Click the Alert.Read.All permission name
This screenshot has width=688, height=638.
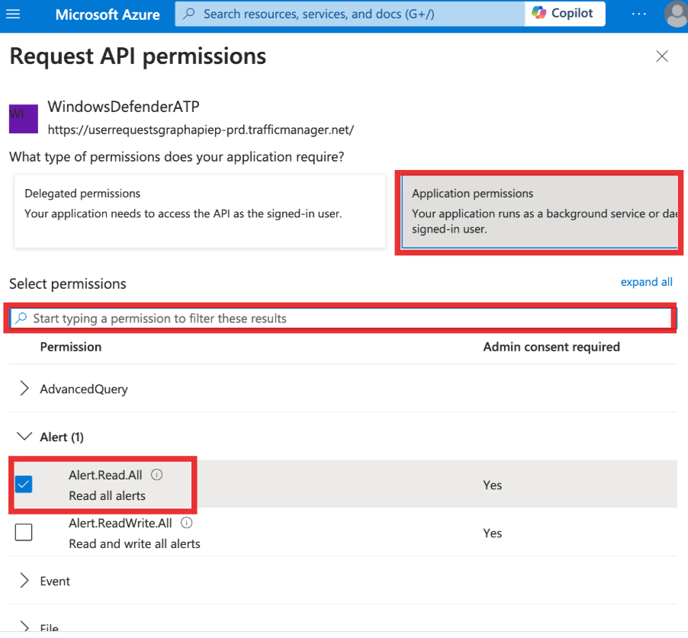(x=105, y=475)
